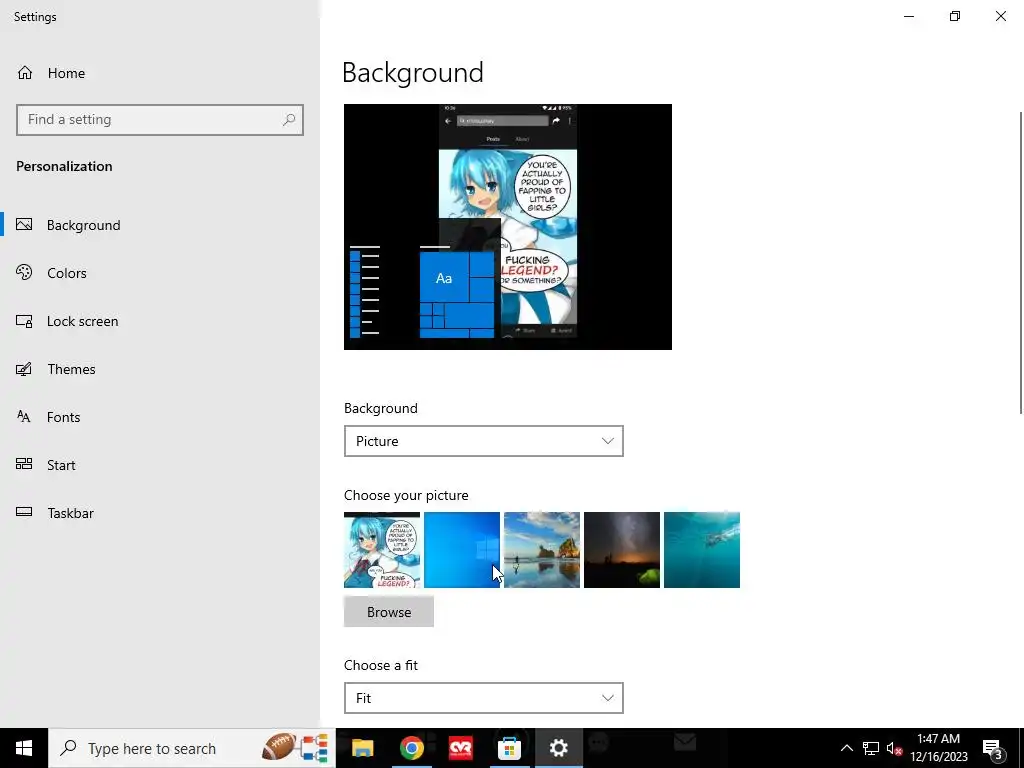This screenshot has height=768, width=1024.
Task: Click the magnifier icon in Find a setting
Action: [x=289, y=120]
